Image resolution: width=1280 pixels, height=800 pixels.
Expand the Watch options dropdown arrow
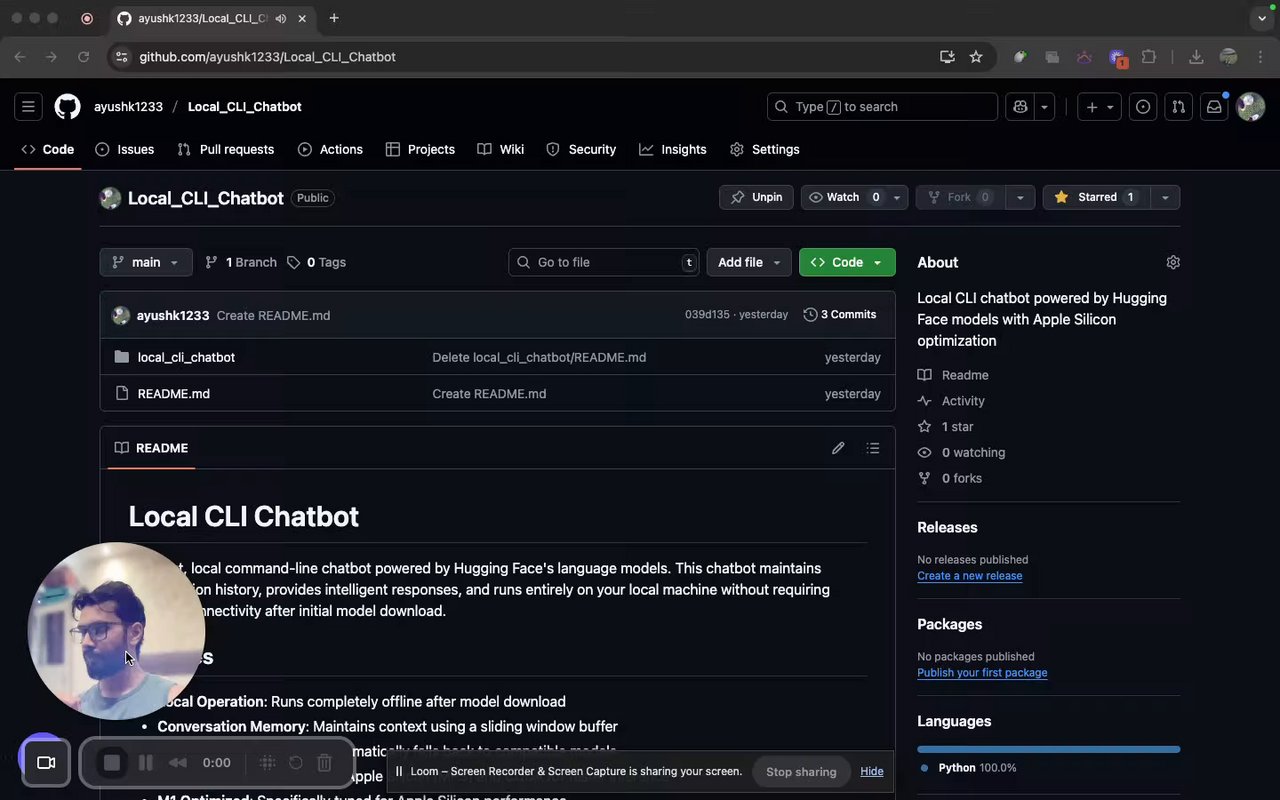(x=897, y=197)
